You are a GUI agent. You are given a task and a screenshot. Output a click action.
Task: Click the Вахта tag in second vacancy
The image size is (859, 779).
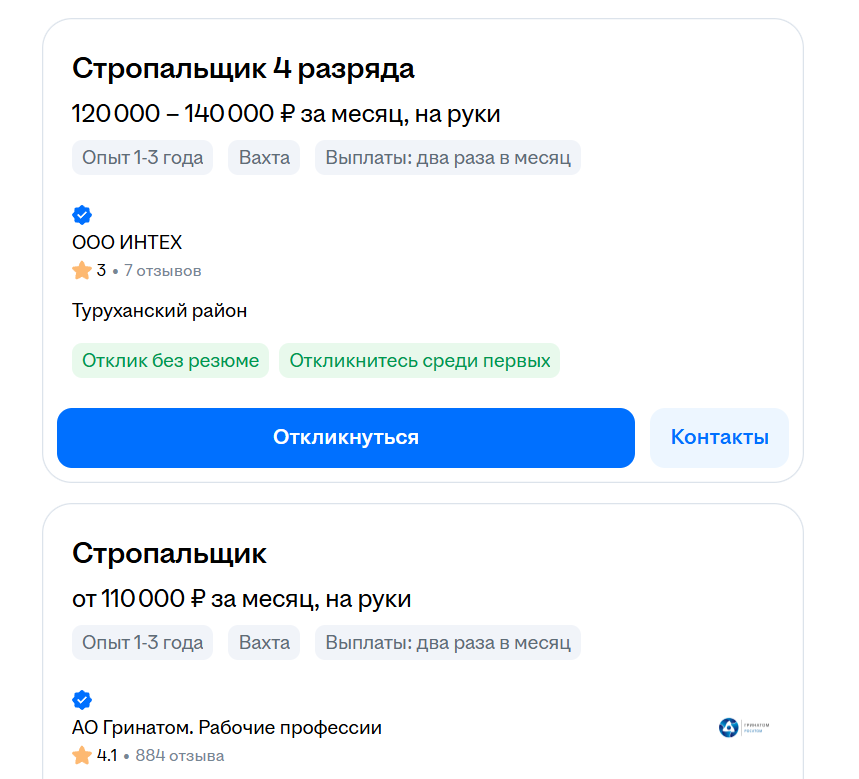264,643
